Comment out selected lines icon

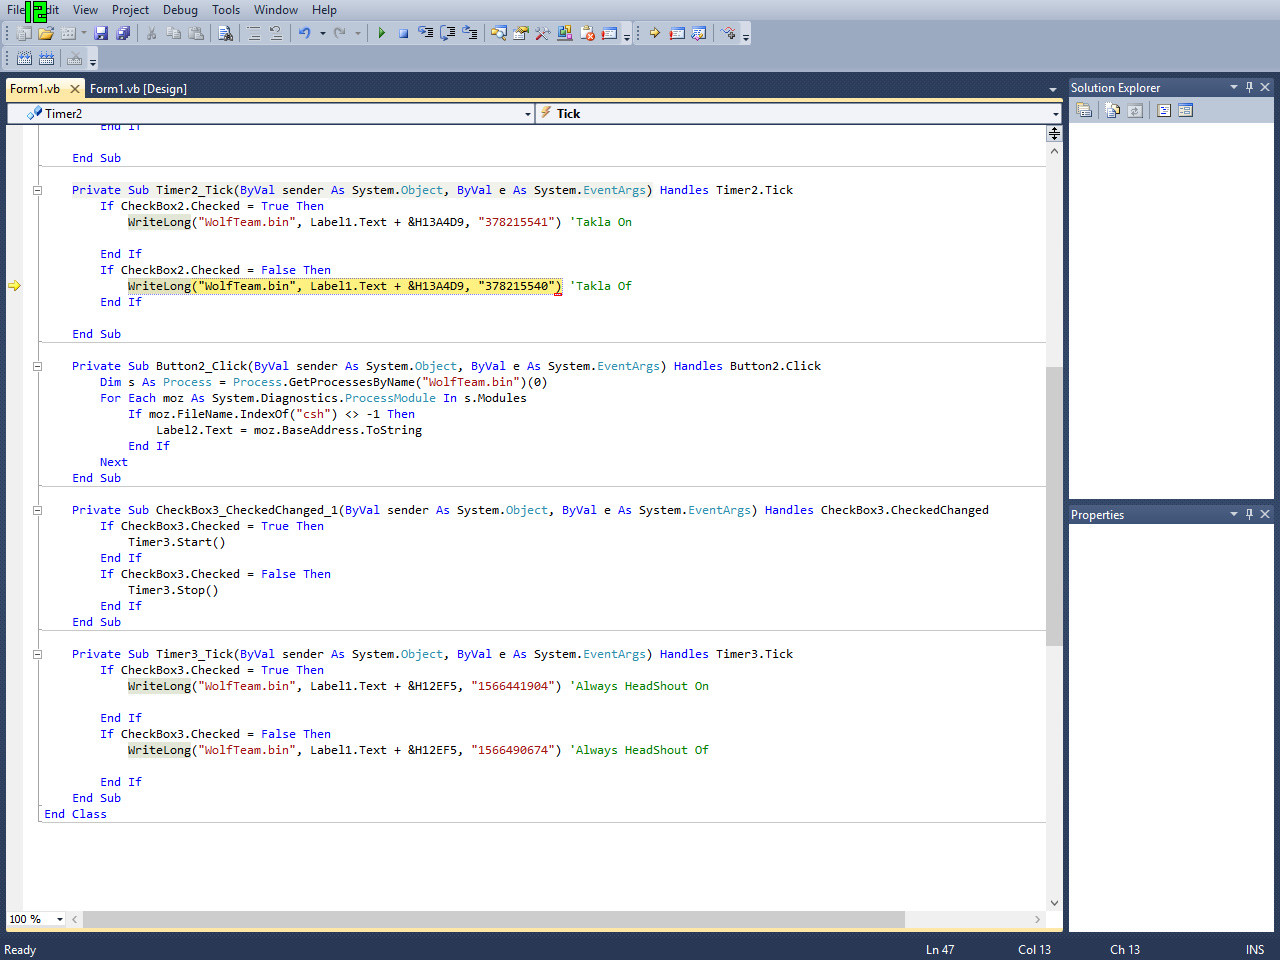pos(253,33)
